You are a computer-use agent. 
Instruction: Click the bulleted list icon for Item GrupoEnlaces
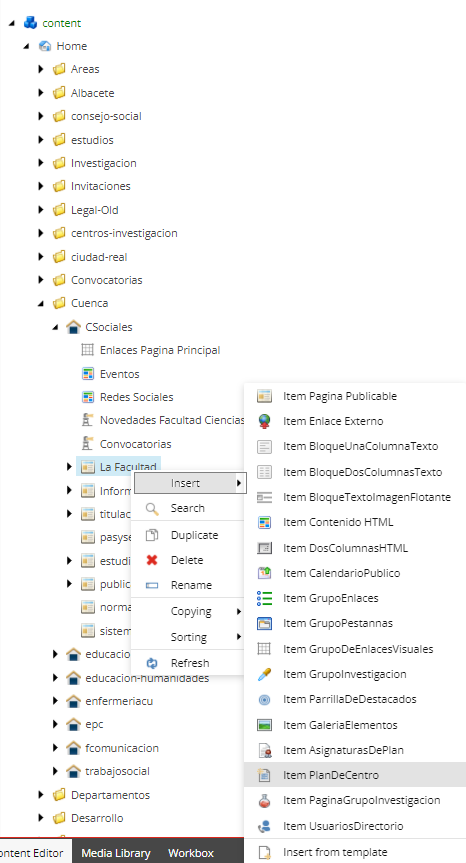coord(265,598)
